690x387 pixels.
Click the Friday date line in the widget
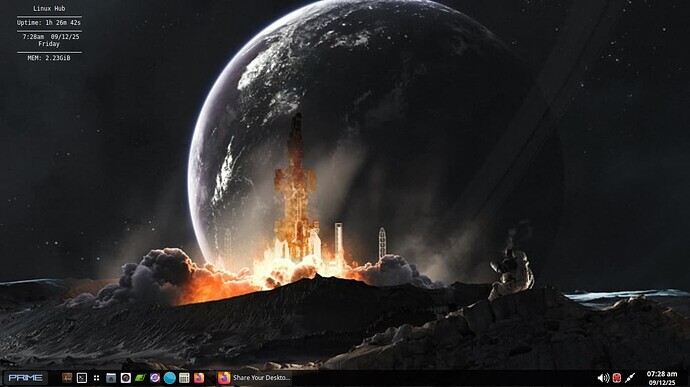[x=49, y=44]
